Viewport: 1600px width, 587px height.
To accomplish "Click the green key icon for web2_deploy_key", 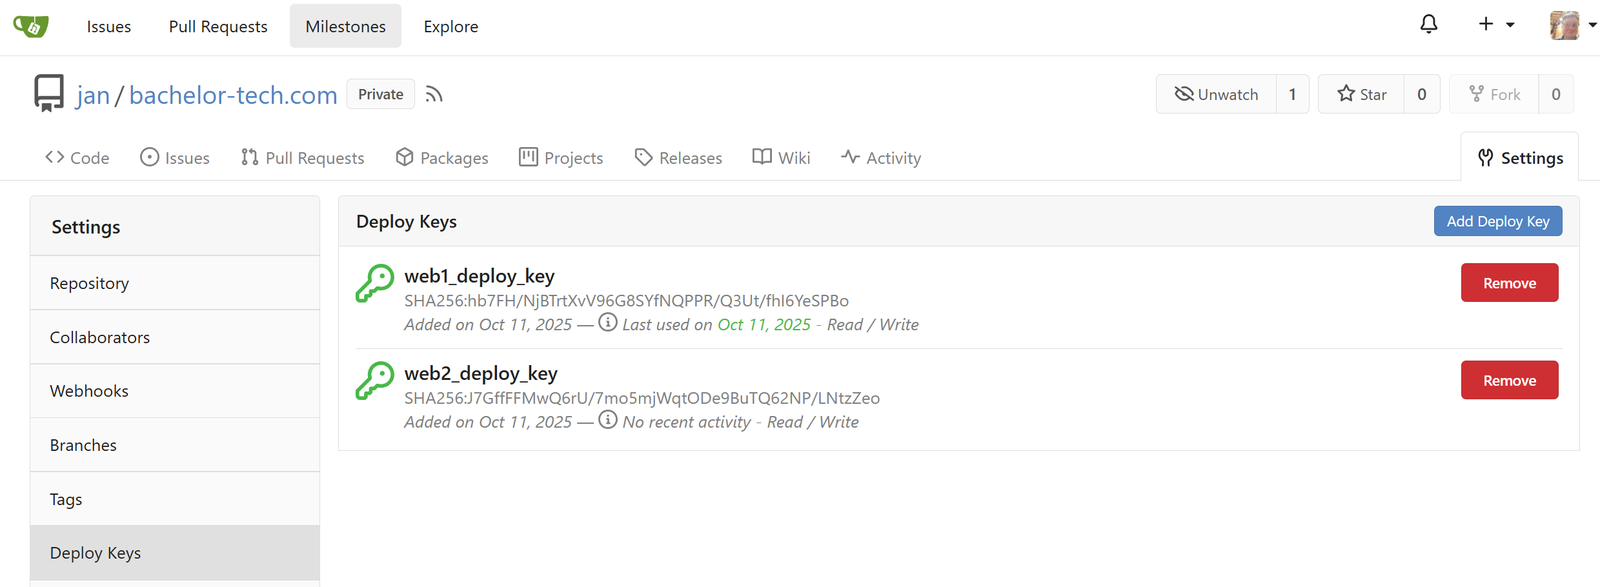I will [x=375, y=381].
